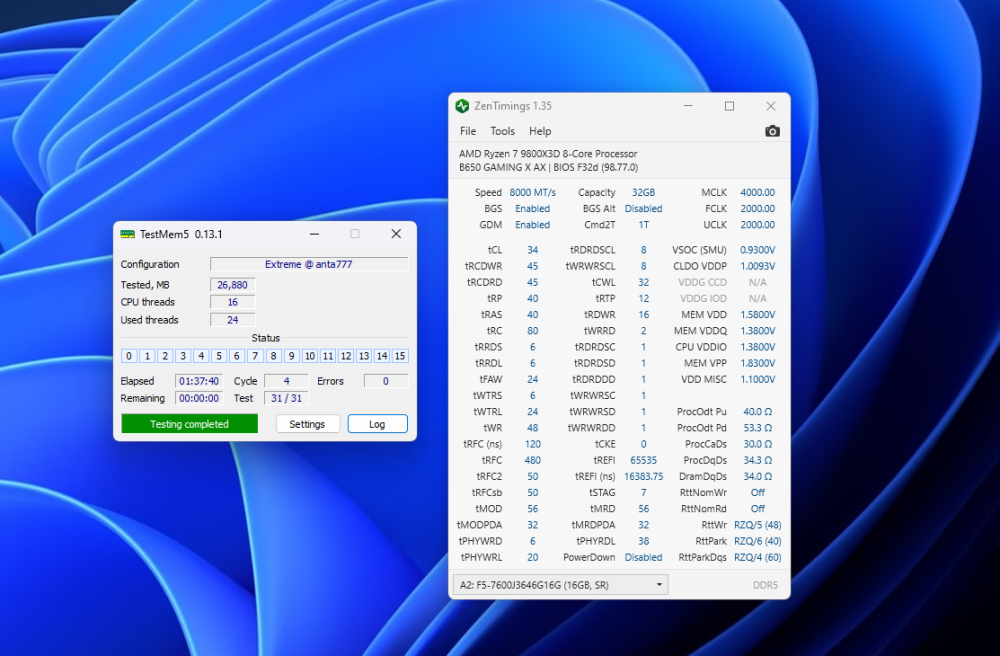This screenshot has width=1000, height=656.
Task: Click the Tested, MB field showing 26,880
Action: (x=232, y=284)
